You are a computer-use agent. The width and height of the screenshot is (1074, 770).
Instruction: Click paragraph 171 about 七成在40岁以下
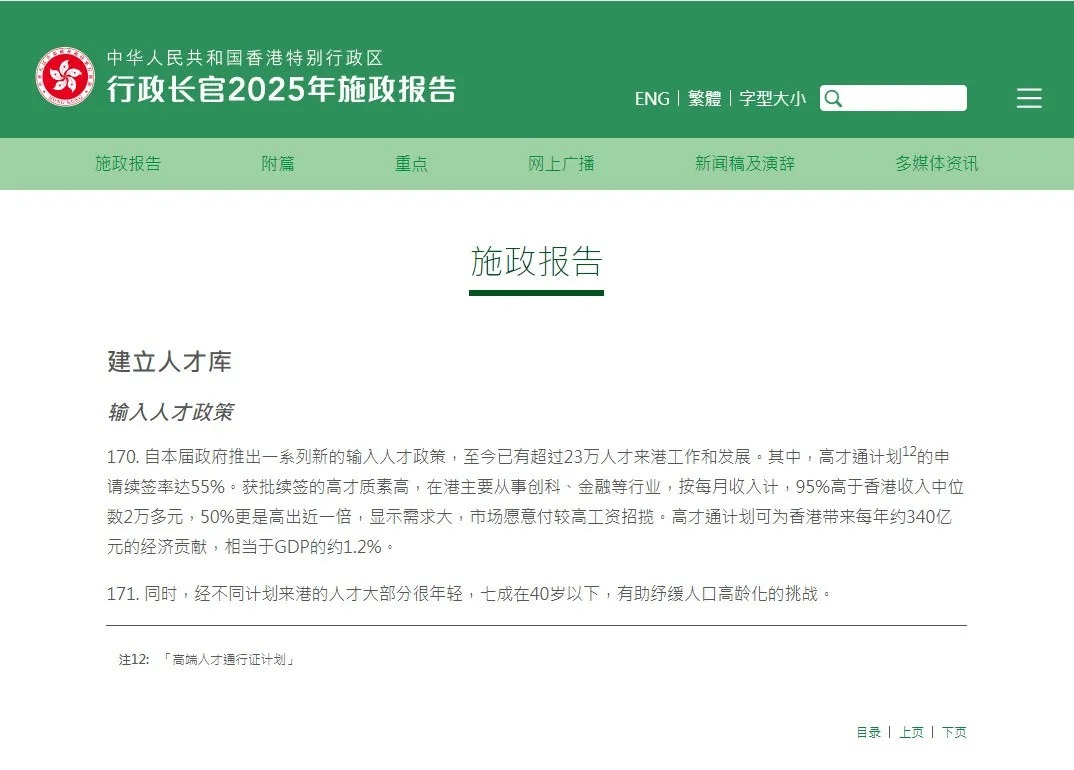tap(469, 593)
